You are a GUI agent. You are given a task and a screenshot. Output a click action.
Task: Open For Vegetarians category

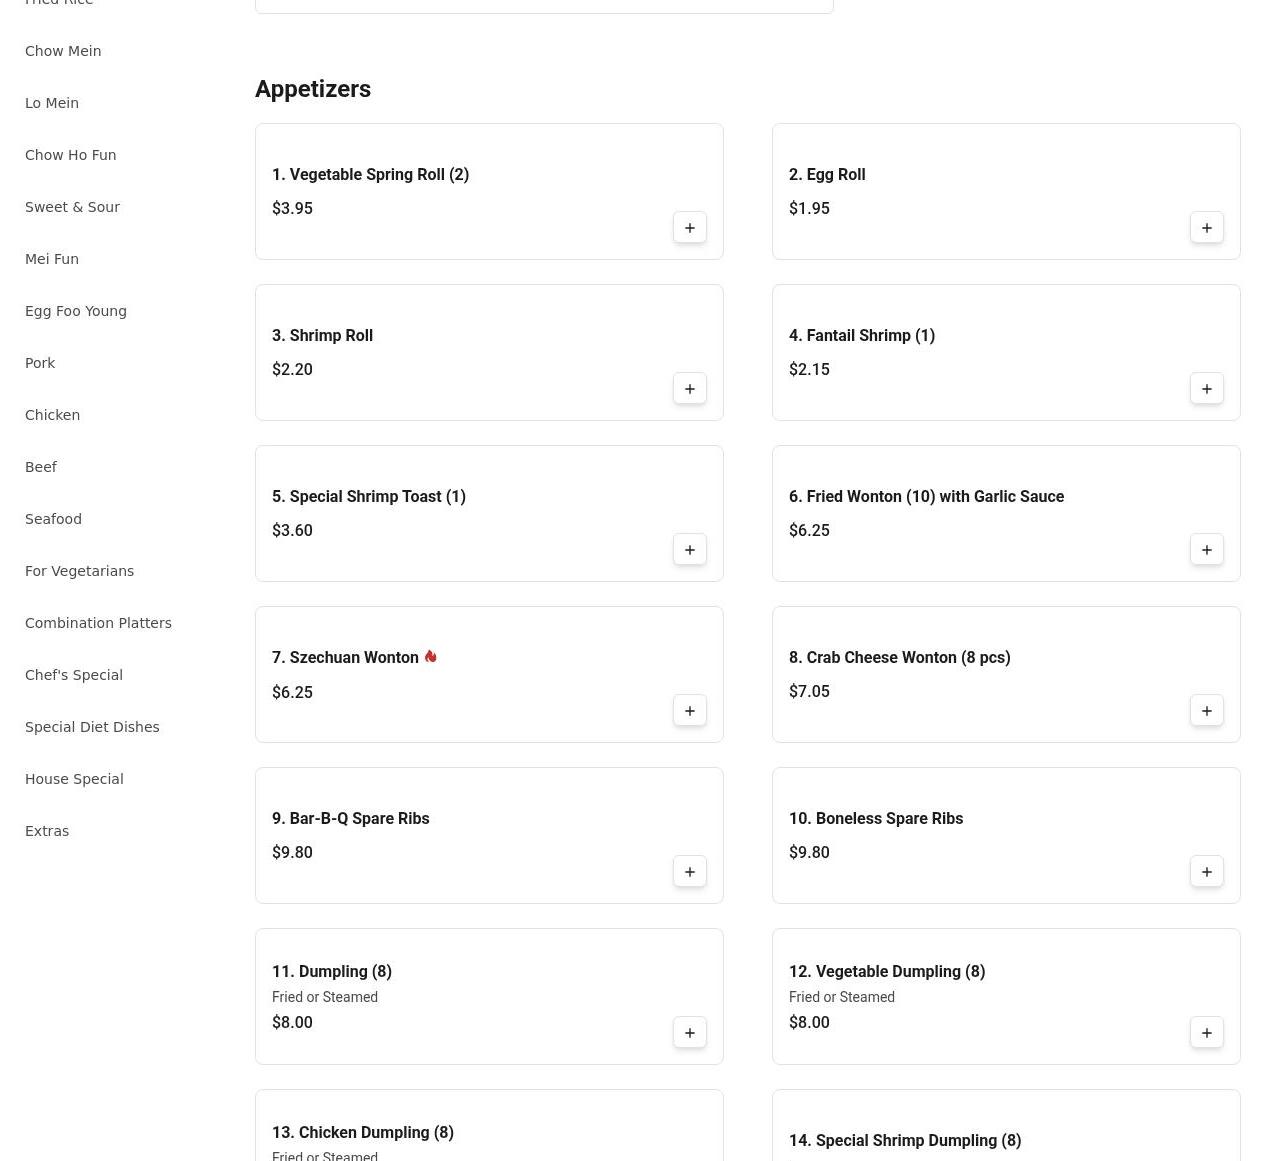point(79,571)
